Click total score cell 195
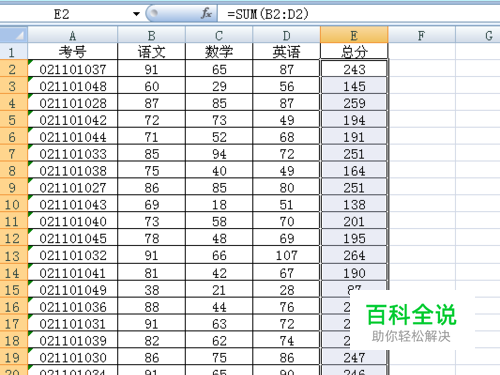This screenshot has width=500, height=375. 354,238
